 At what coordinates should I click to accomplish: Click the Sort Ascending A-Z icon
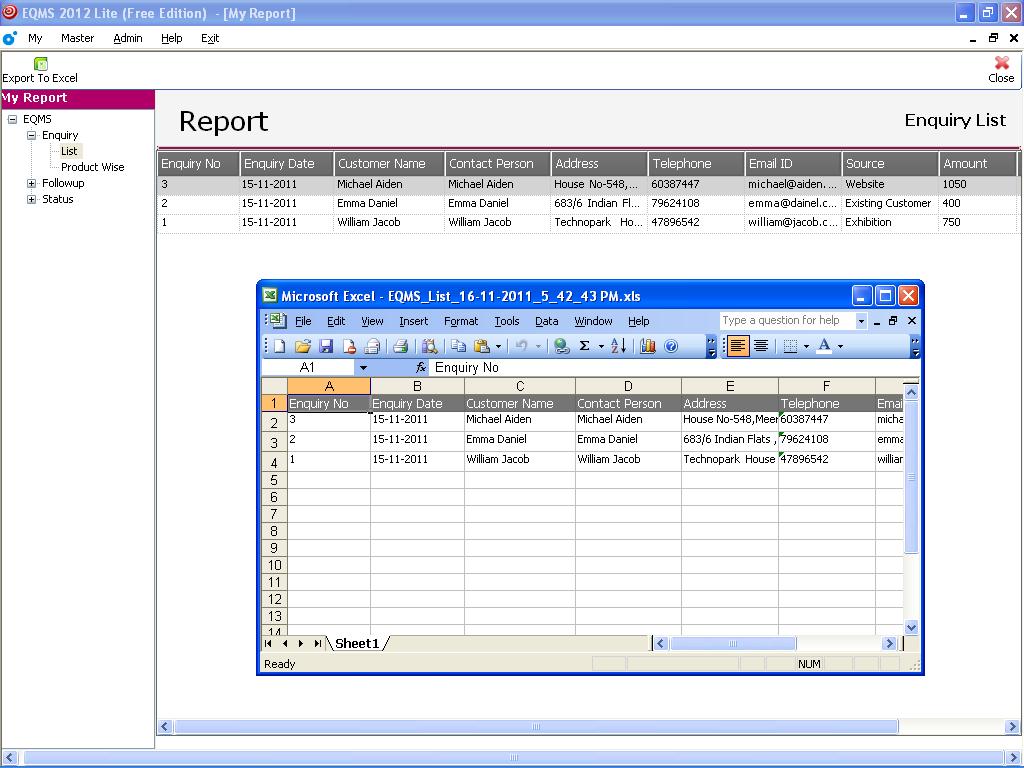(x=618, y=346)
